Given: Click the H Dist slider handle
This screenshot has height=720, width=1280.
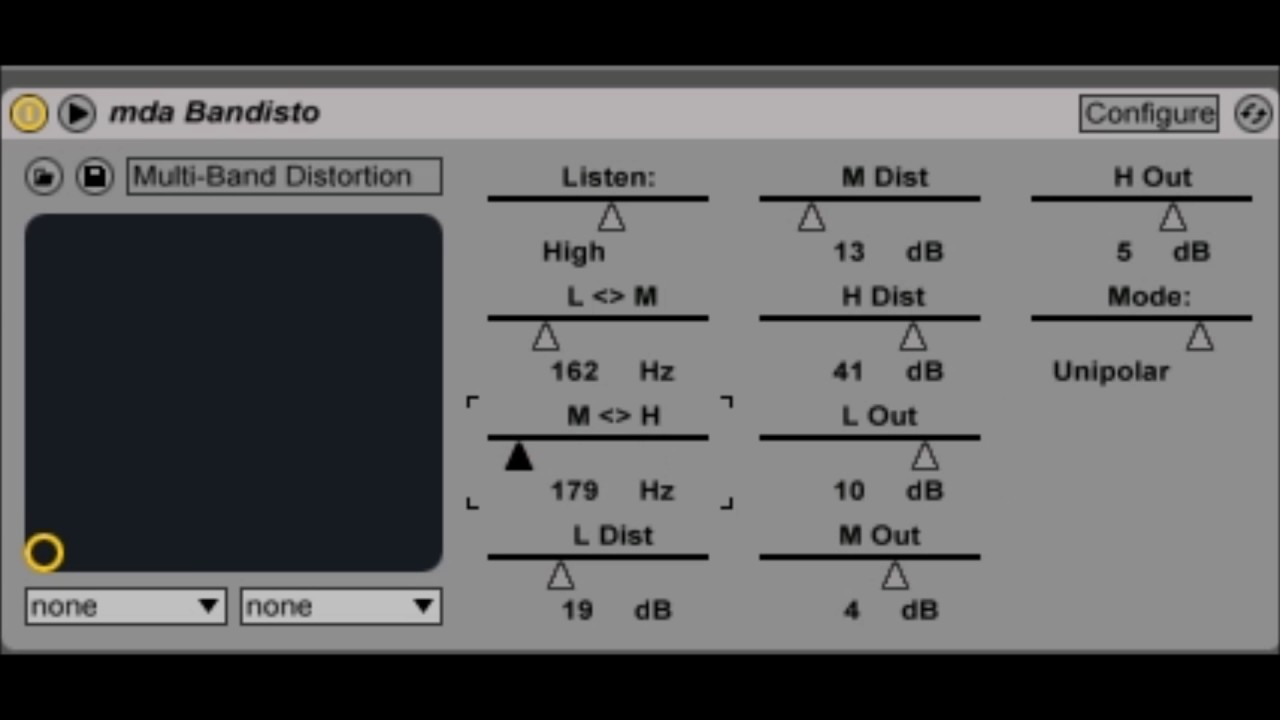Looking at the screenshot, I should 912,336.
